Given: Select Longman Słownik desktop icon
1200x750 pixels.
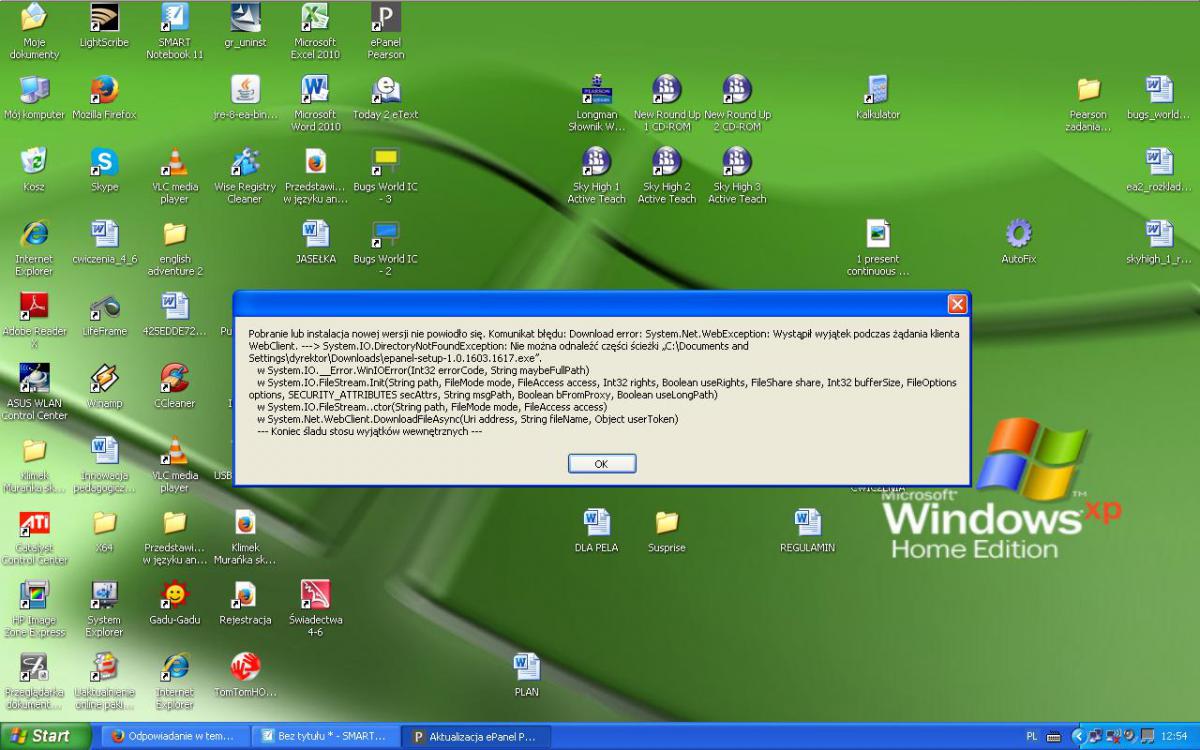Looking at the screenshot, I should tap(597, 104).
